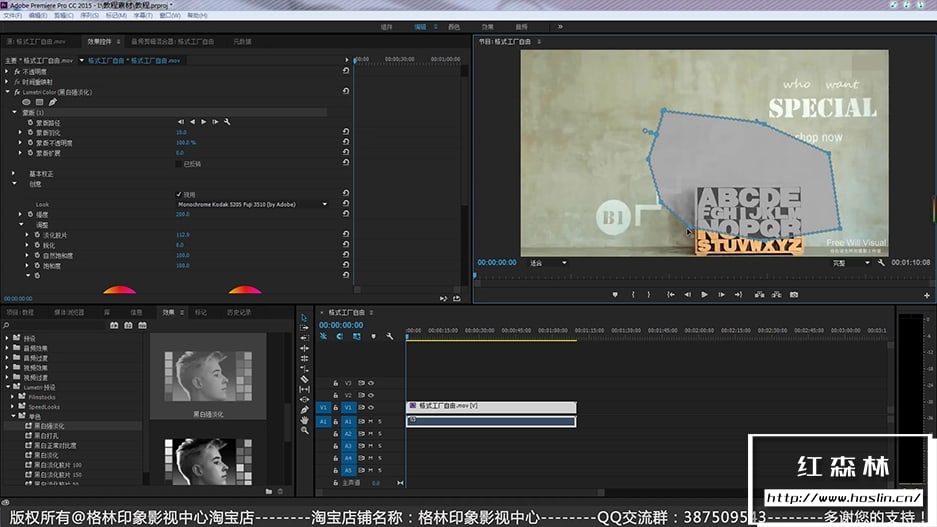This screenshot has width=937, height=527.
Task: Click the Lift button in Program monitor
Action: coord(759,295)
